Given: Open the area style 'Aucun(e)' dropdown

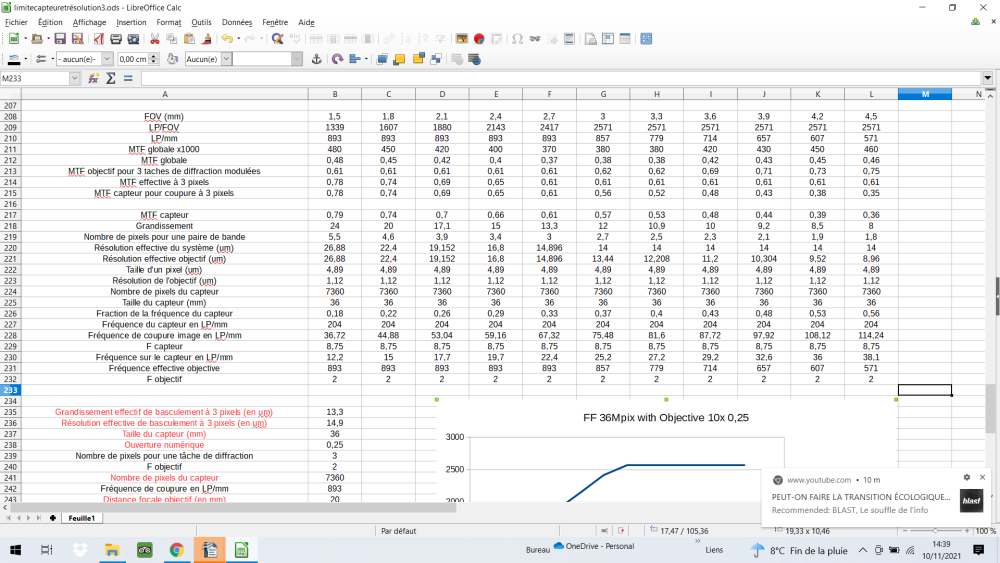Looking at the screenshot, I should pyautogui.click(x=226, y=59).
